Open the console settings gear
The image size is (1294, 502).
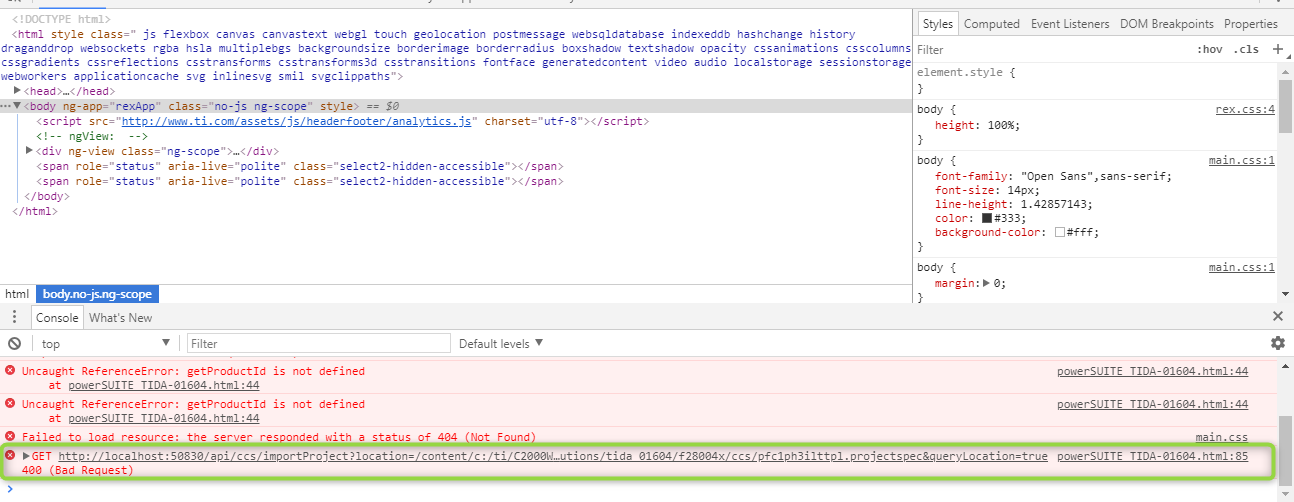[1277, 343]
